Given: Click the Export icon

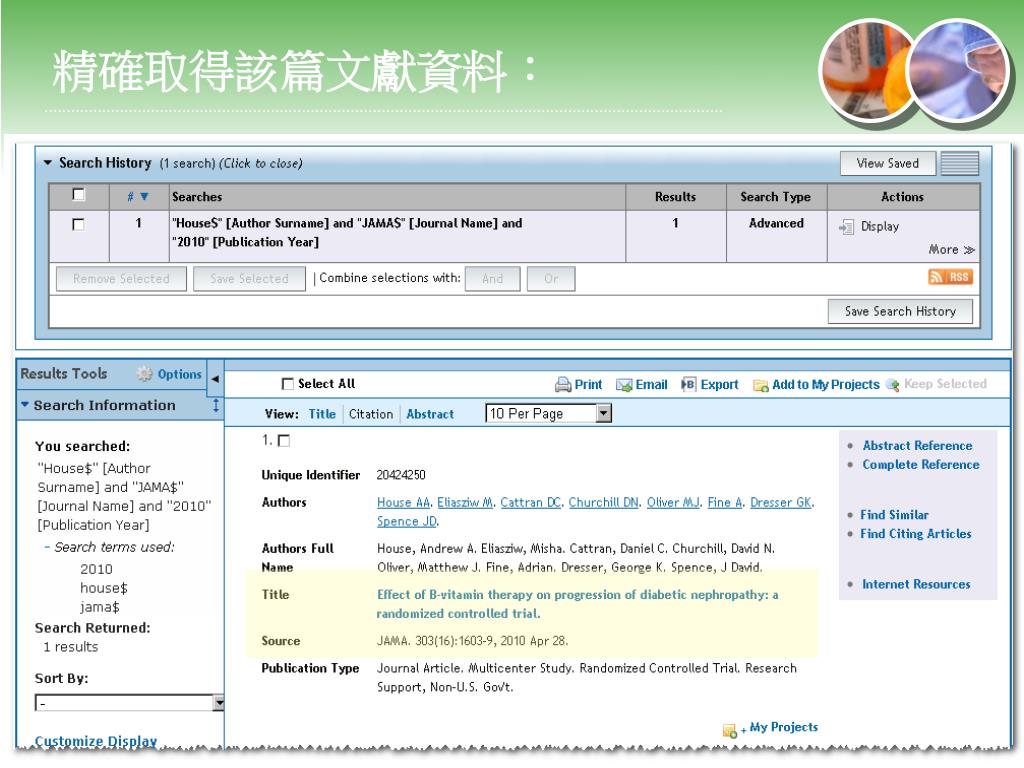Looking at the screenshot, I should 688,384.
